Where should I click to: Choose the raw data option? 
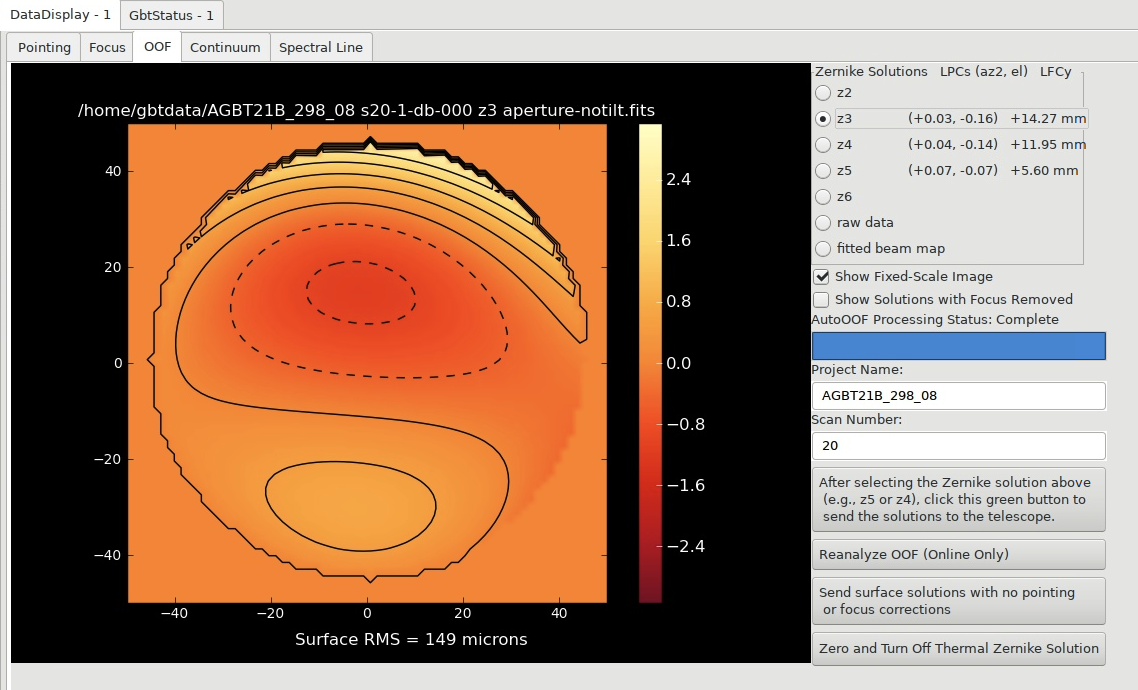tap(823, 223)
